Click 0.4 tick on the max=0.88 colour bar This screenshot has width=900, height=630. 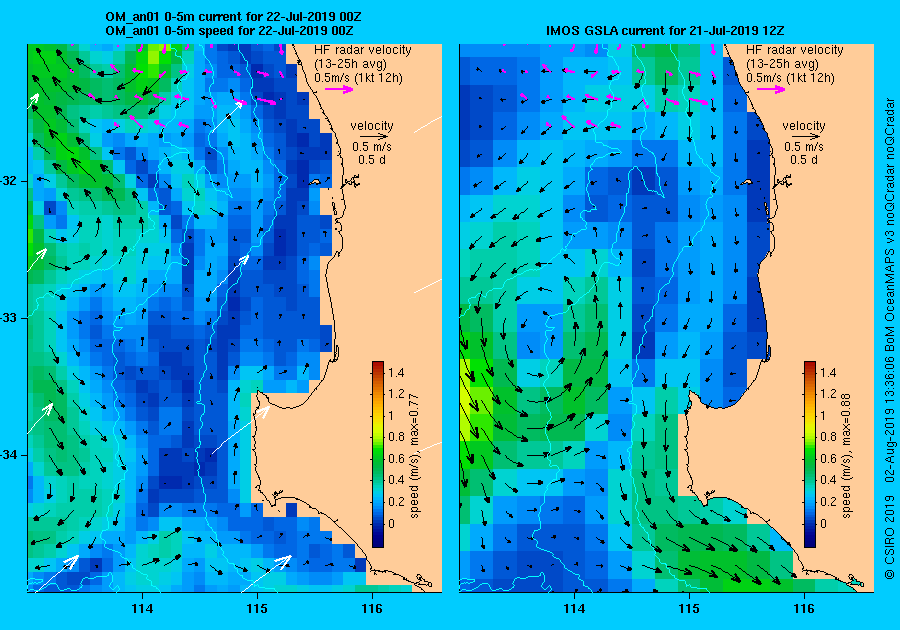point(828,480)
